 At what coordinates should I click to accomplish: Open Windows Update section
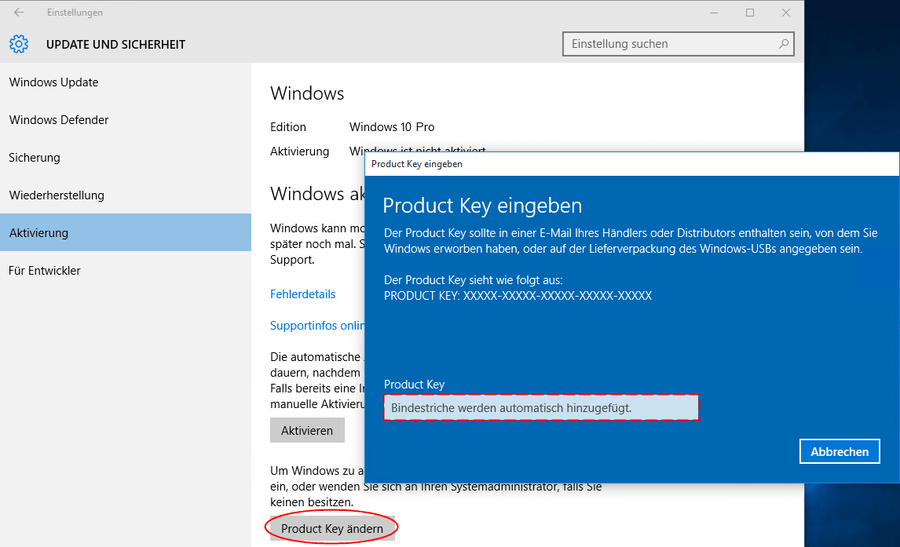(125, 82)
